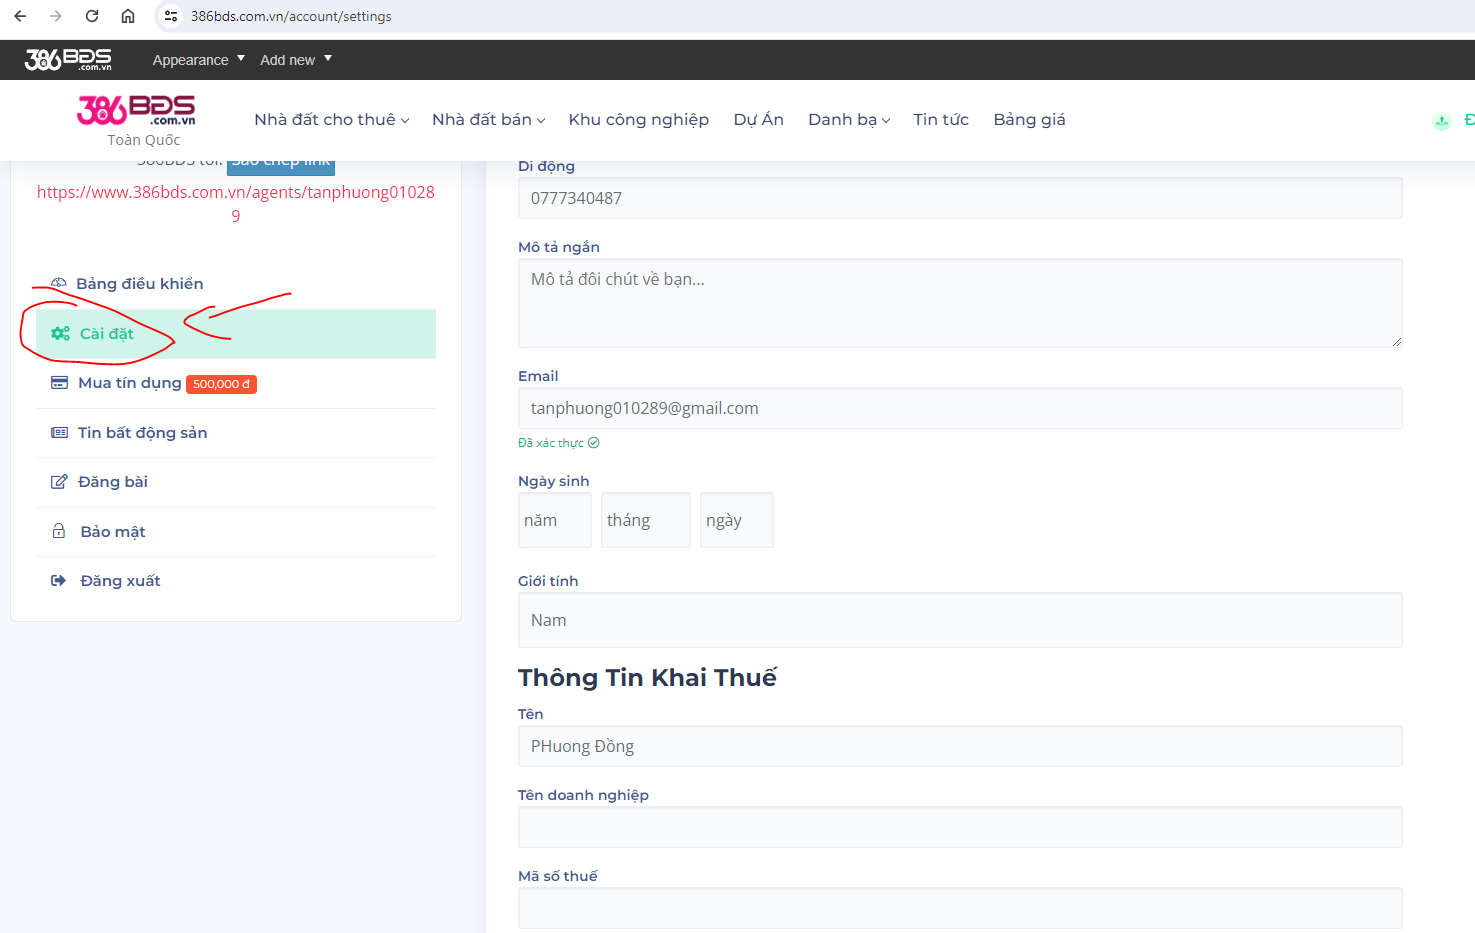Click the gears icon beside Cài đặt

pos(61,334)
